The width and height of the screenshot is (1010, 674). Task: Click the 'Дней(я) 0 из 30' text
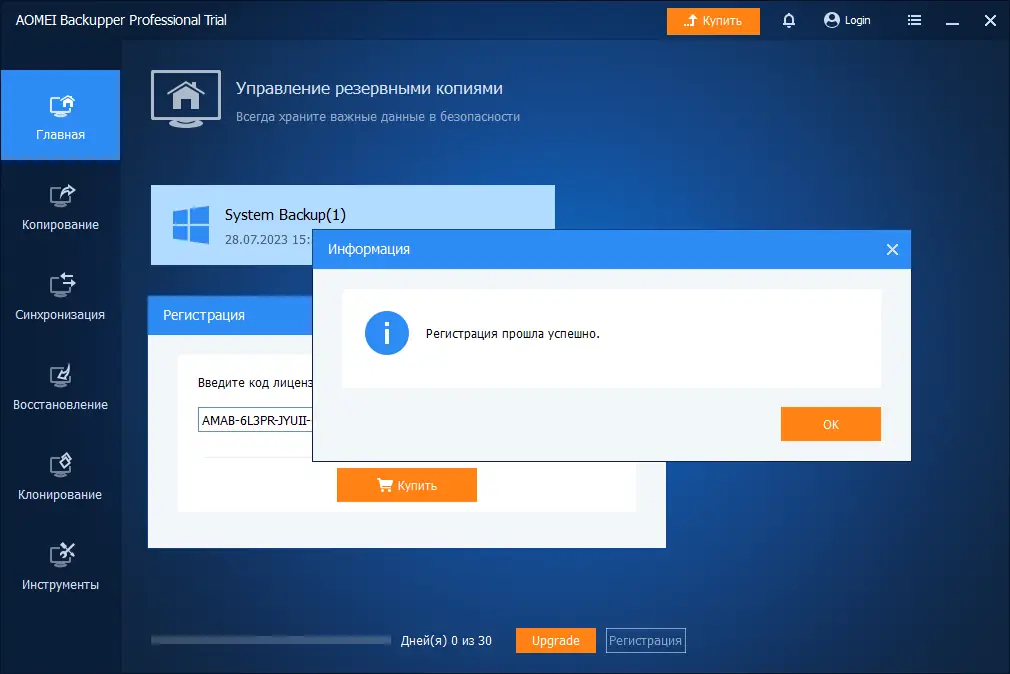(x=446, y=640)
